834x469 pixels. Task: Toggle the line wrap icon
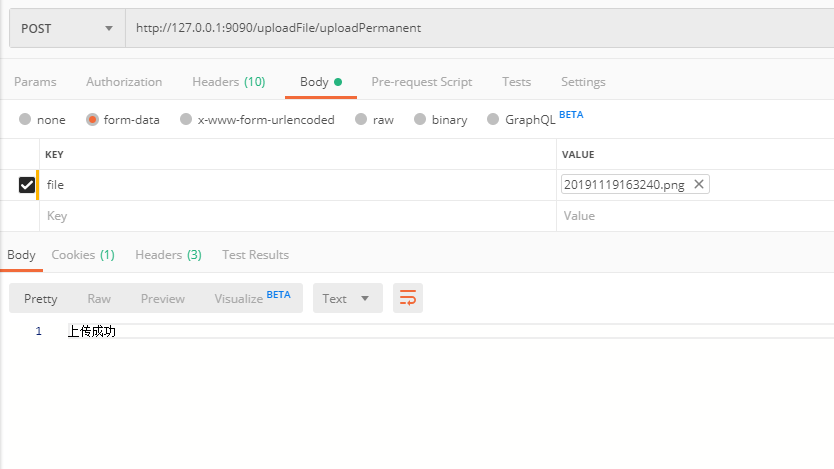pos(408,298)
